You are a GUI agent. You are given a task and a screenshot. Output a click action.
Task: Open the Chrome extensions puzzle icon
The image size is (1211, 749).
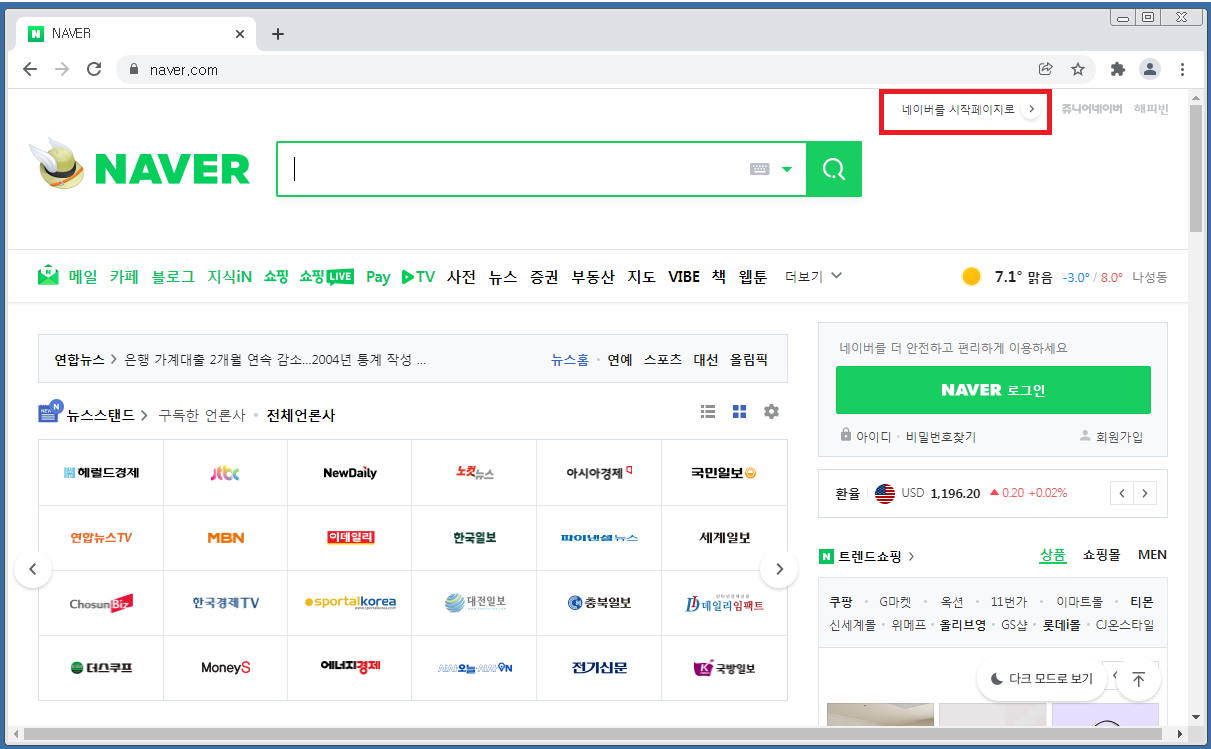pos(1118,69)
